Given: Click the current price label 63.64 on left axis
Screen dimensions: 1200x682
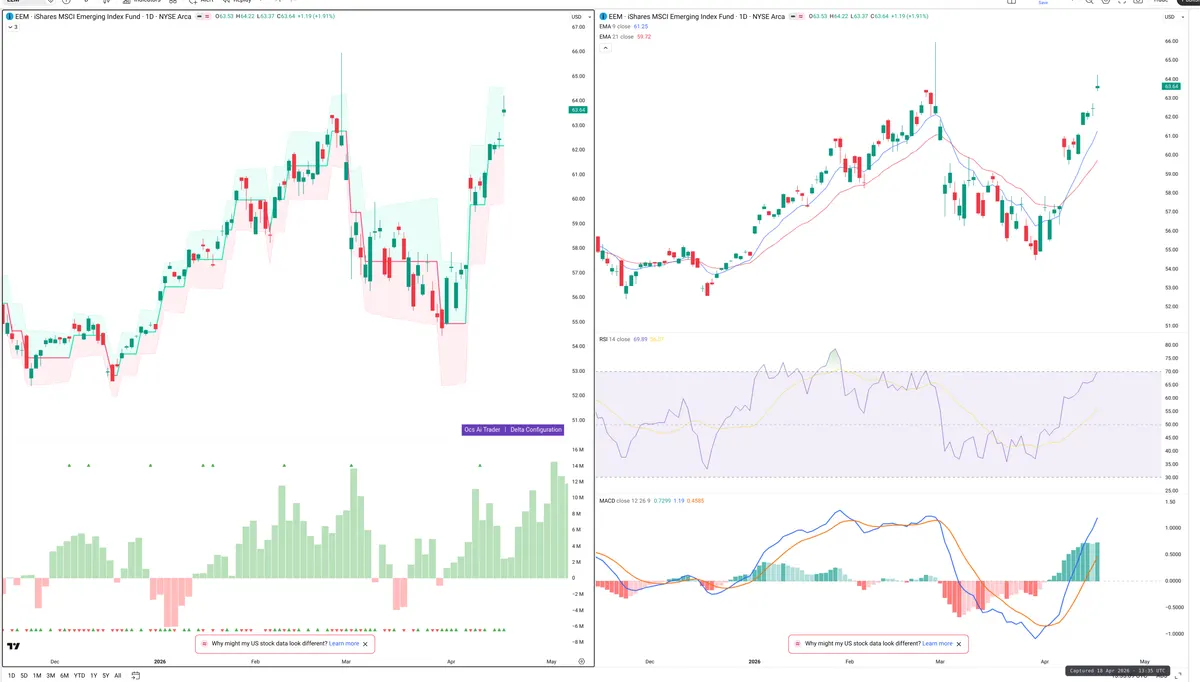Looking at the screenshot, I should (577, 110).
